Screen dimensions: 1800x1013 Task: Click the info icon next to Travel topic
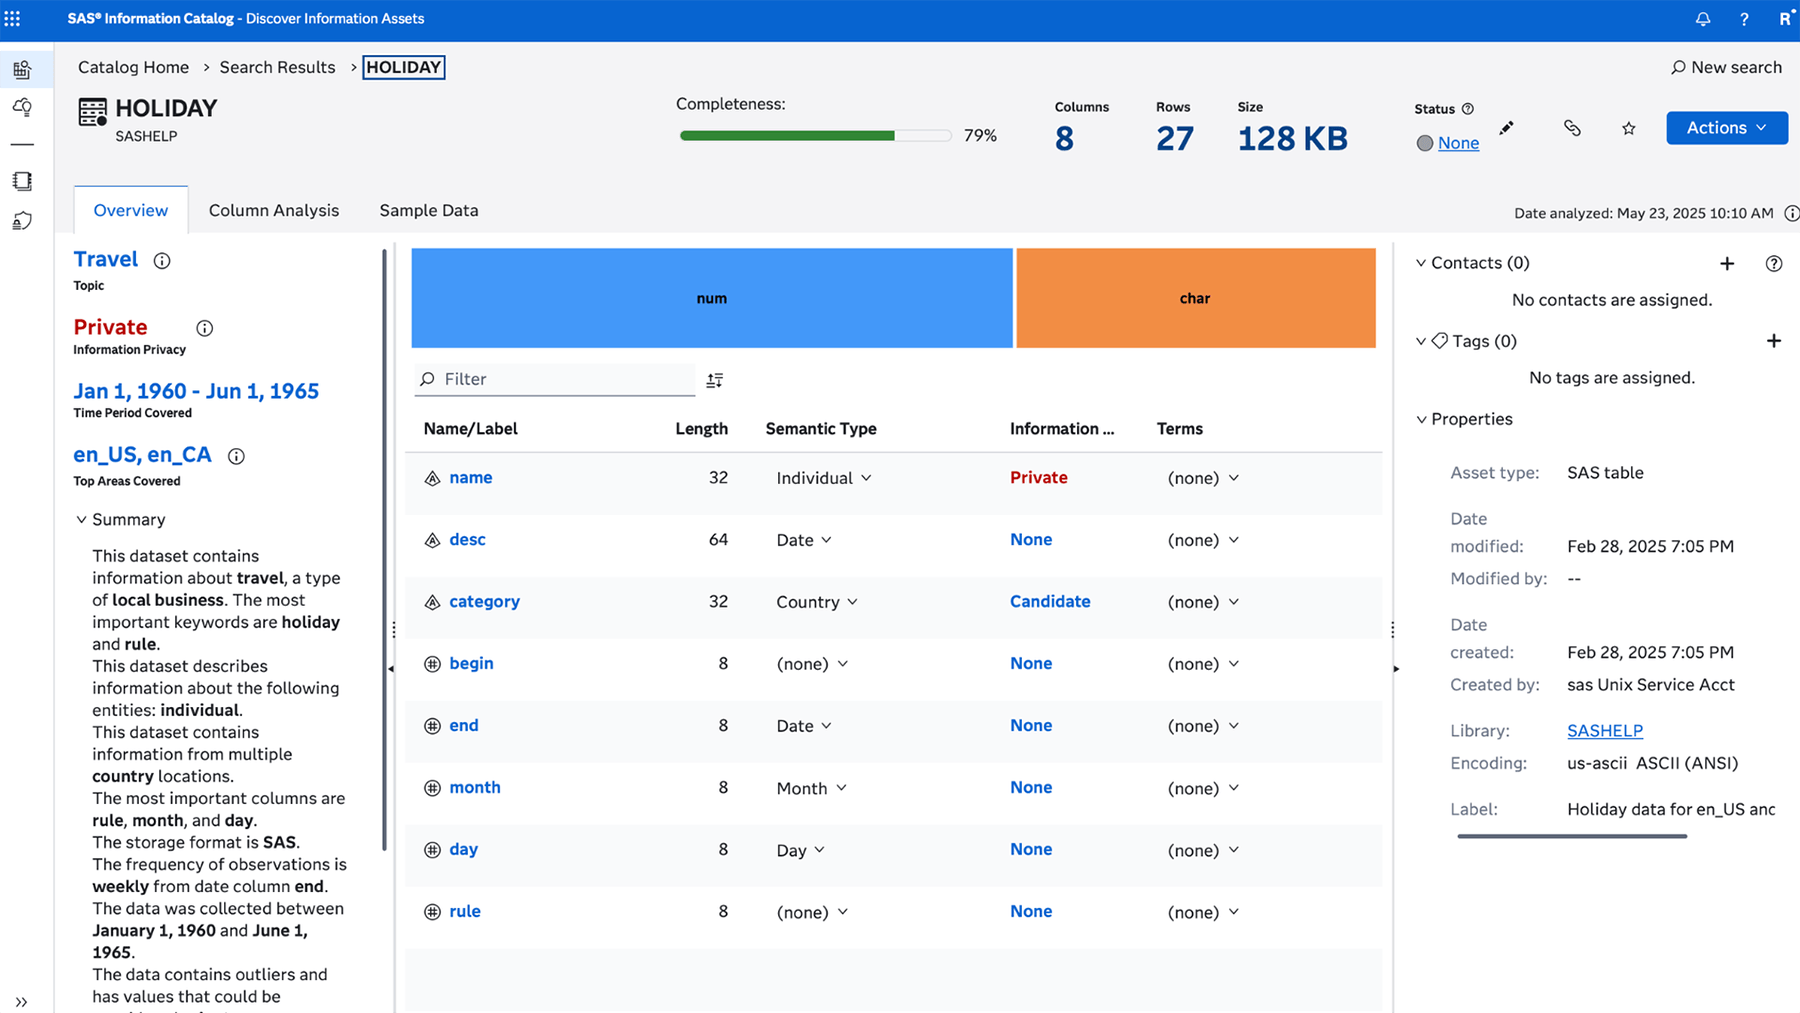pos(162,261)
